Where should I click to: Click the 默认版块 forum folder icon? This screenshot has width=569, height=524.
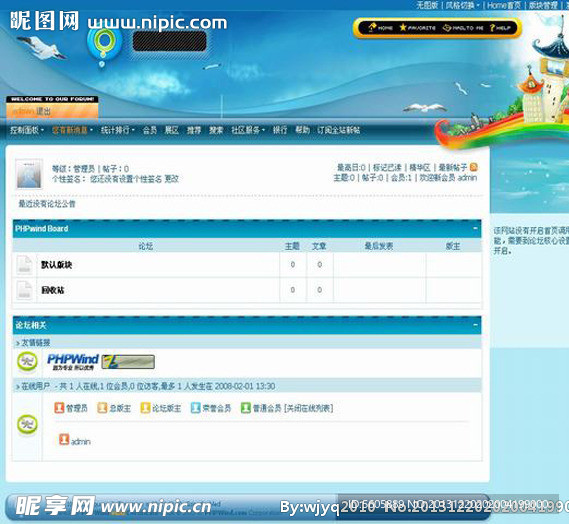point(24,265)
